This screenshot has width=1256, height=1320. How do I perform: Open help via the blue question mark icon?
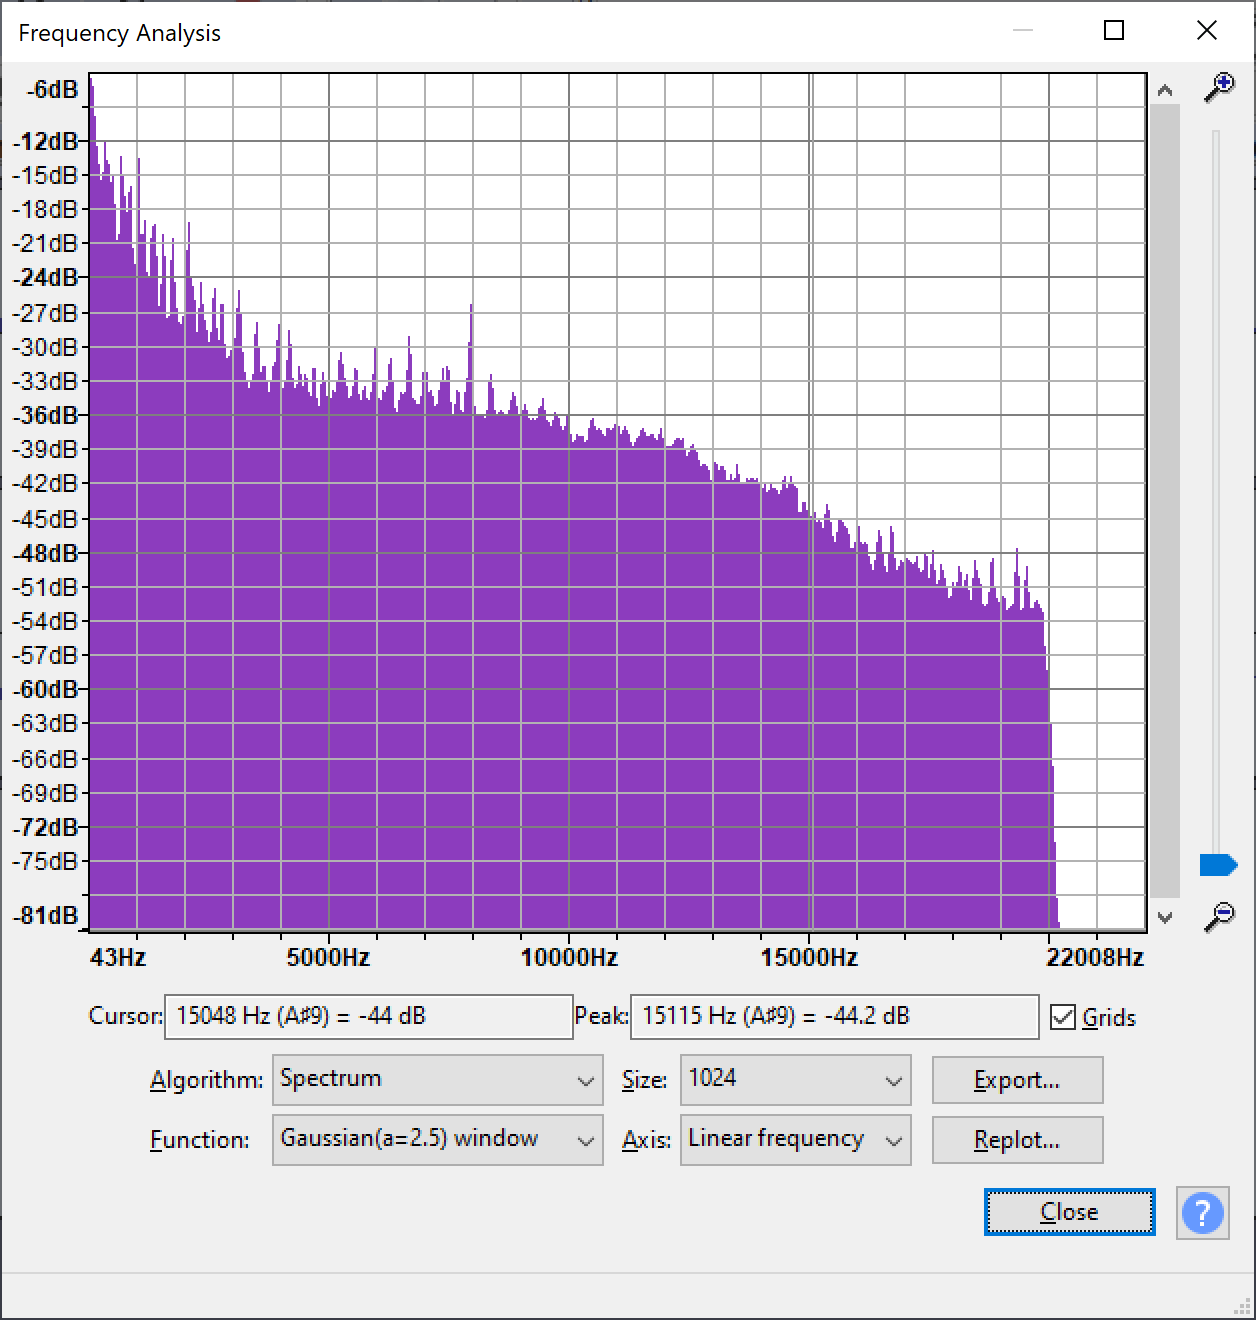[1202, 1213]
